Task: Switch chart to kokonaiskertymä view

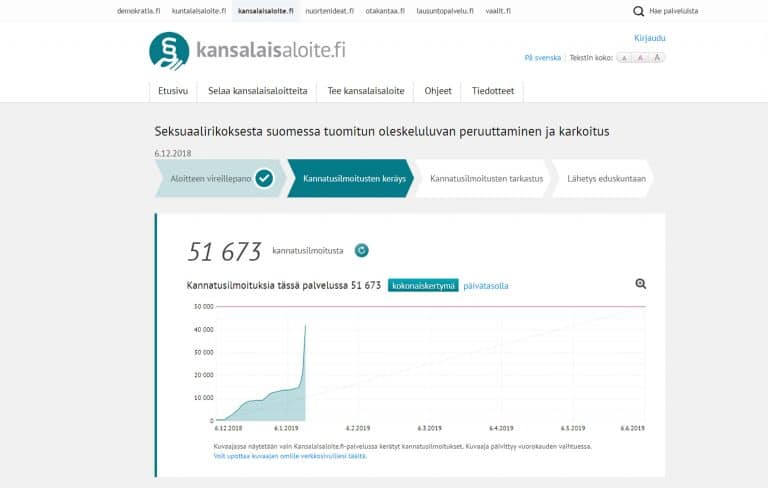Action: pyautogui.click(x=423, y=285)
